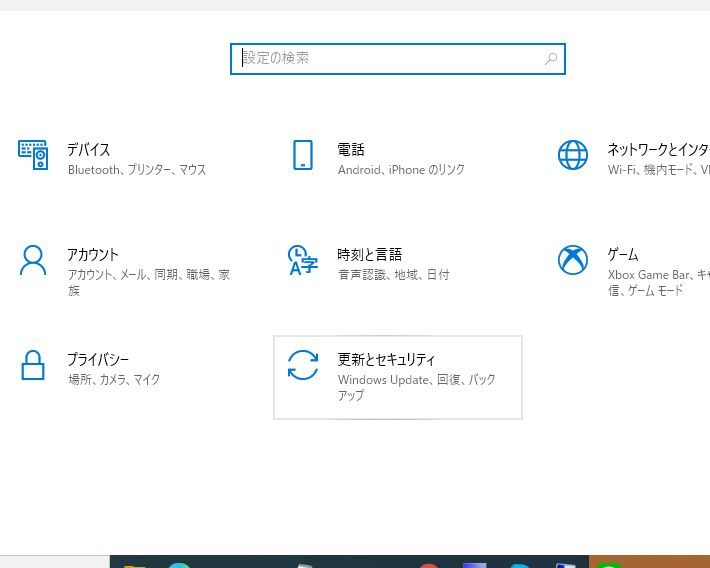710x568 pixels.
Task: Focus the 設定の検索 search field
Action: [x=398, y=59]
